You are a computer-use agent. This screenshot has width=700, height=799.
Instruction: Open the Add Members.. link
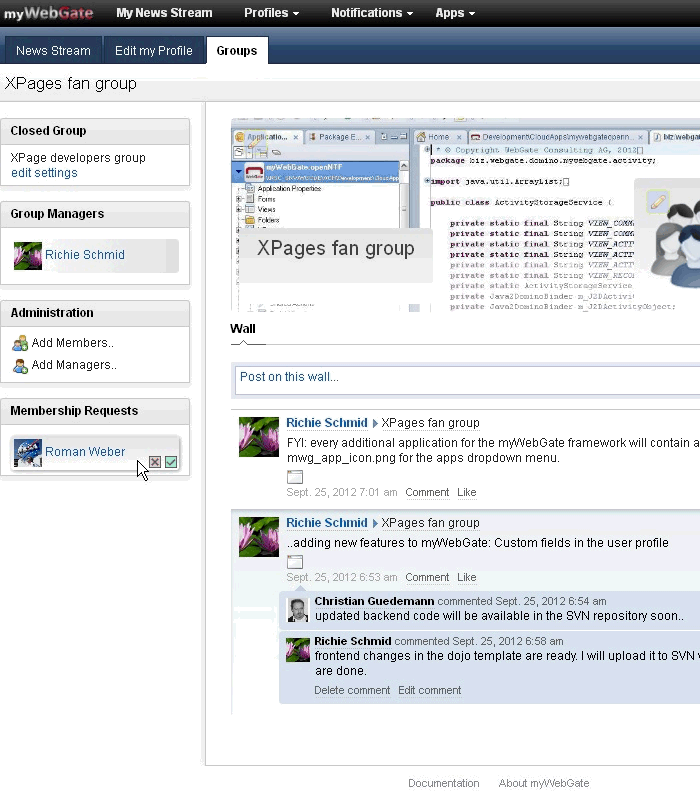pyautogui.click(x=72, y=343)
